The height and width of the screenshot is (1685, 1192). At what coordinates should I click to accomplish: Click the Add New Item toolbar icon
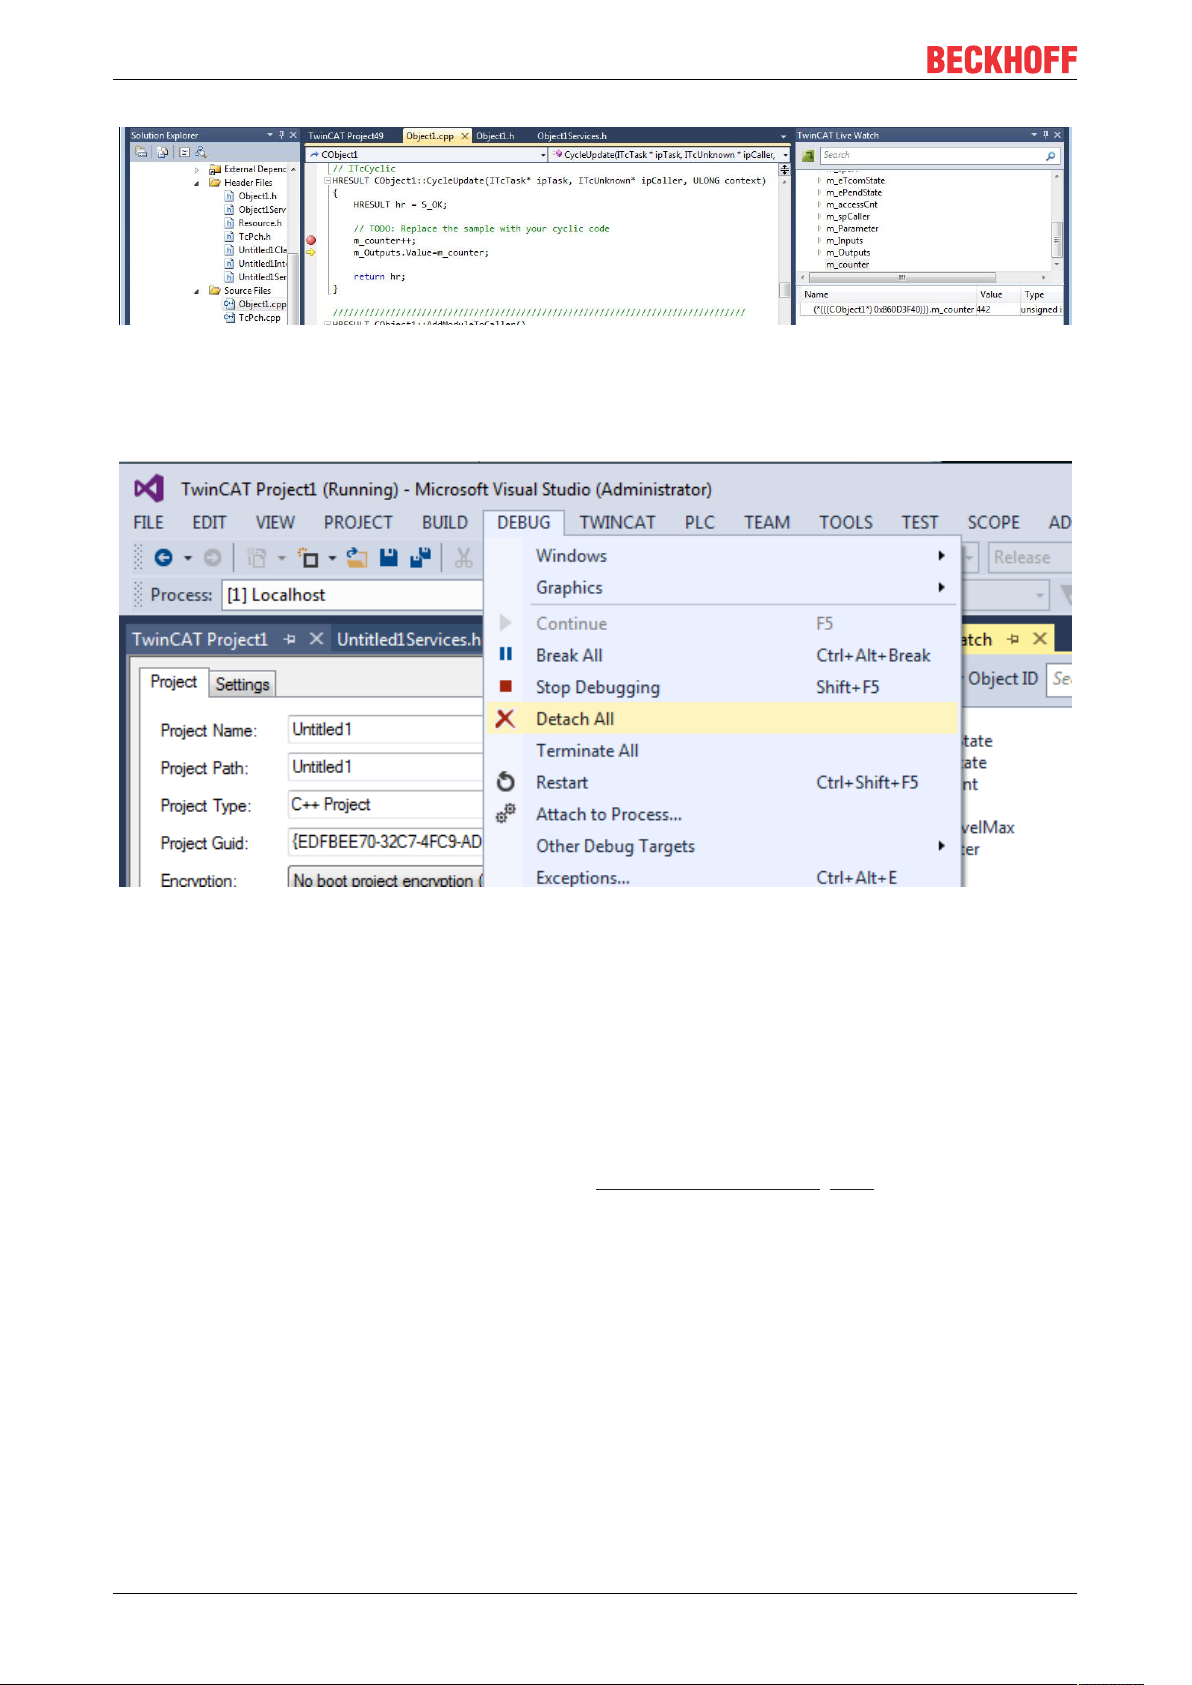[x=308, y=558]
